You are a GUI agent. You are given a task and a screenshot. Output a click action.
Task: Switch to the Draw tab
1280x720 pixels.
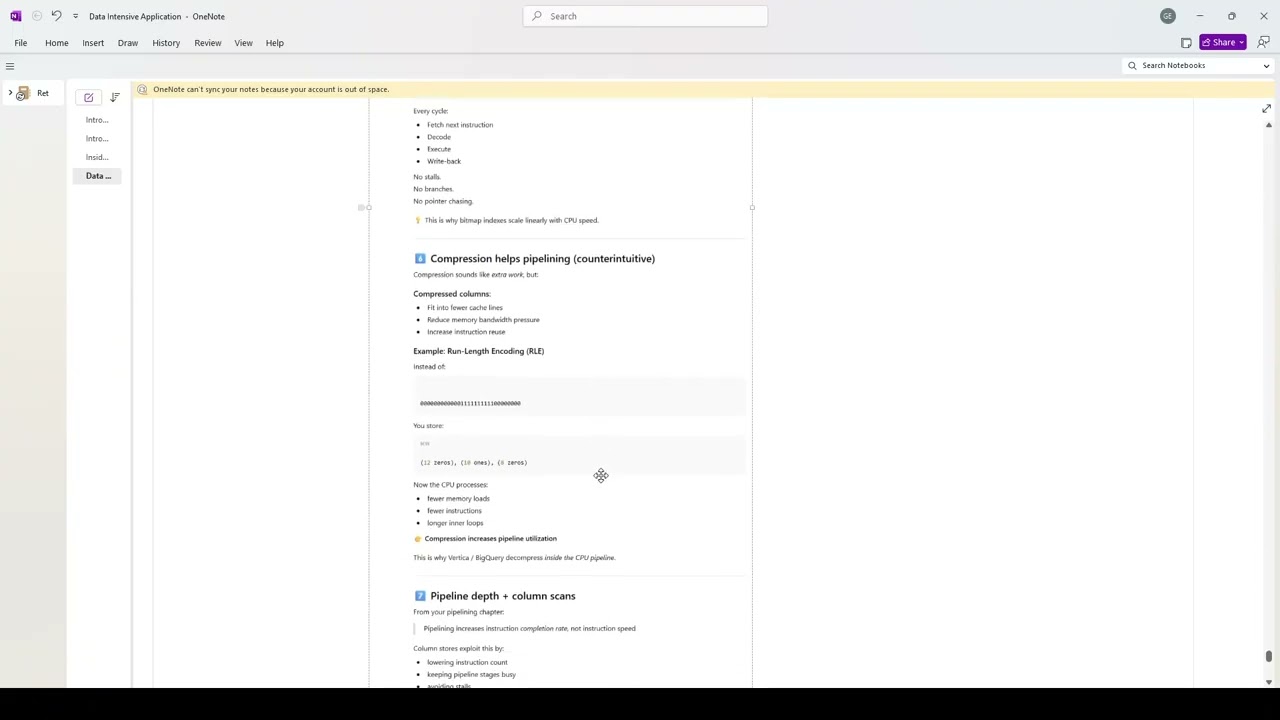coord(128,43)
